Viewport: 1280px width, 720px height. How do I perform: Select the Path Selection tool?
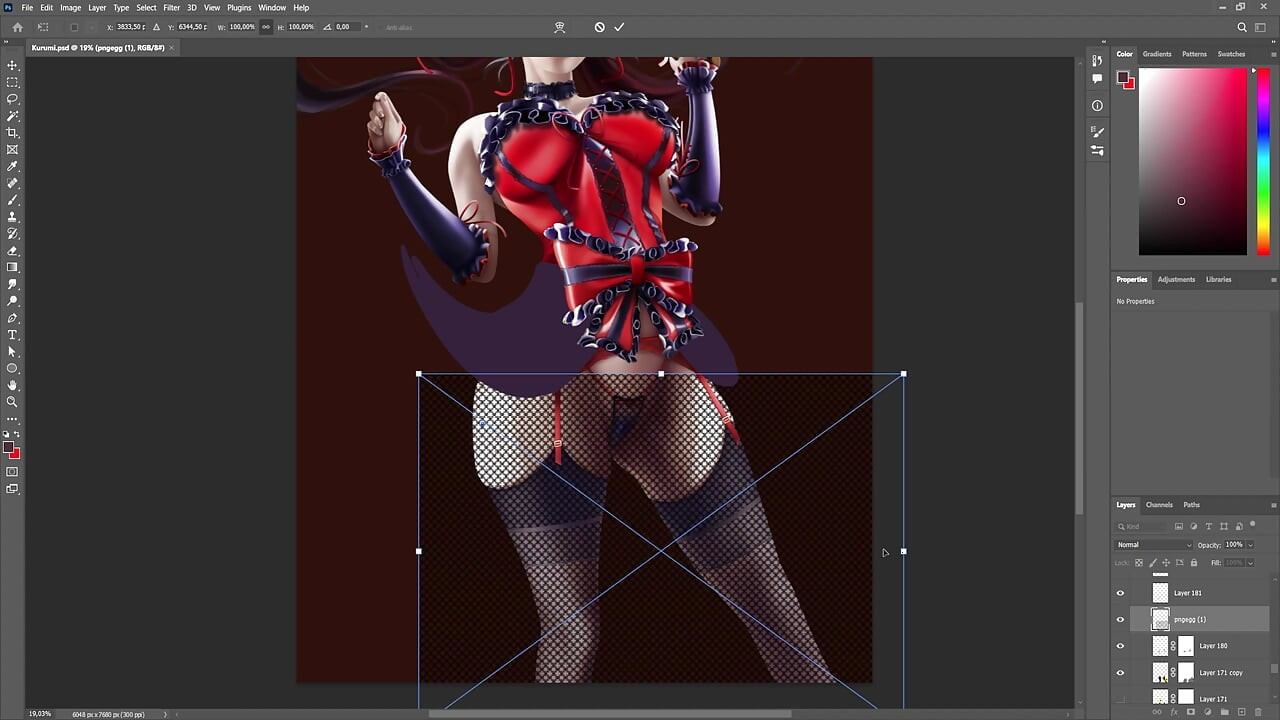12,352
